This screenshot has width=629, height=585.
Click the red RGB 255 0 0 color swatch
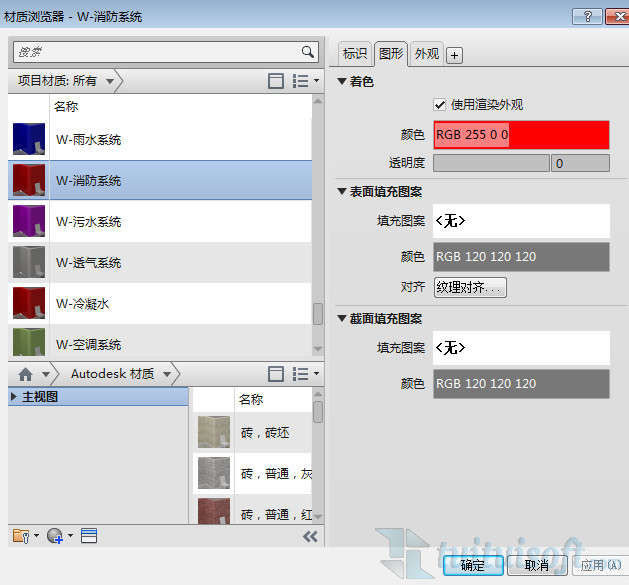521,134
